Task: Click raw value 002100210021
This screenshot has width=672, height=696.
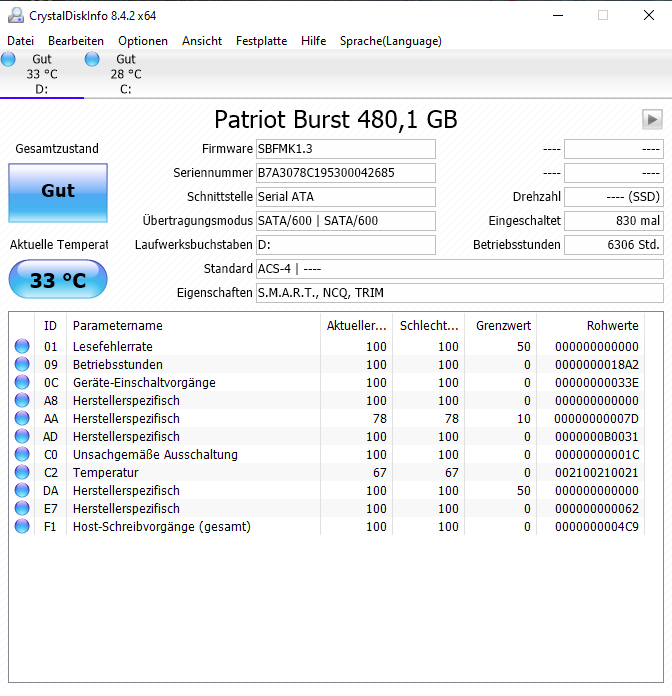Action: click(x=597, y=473)
